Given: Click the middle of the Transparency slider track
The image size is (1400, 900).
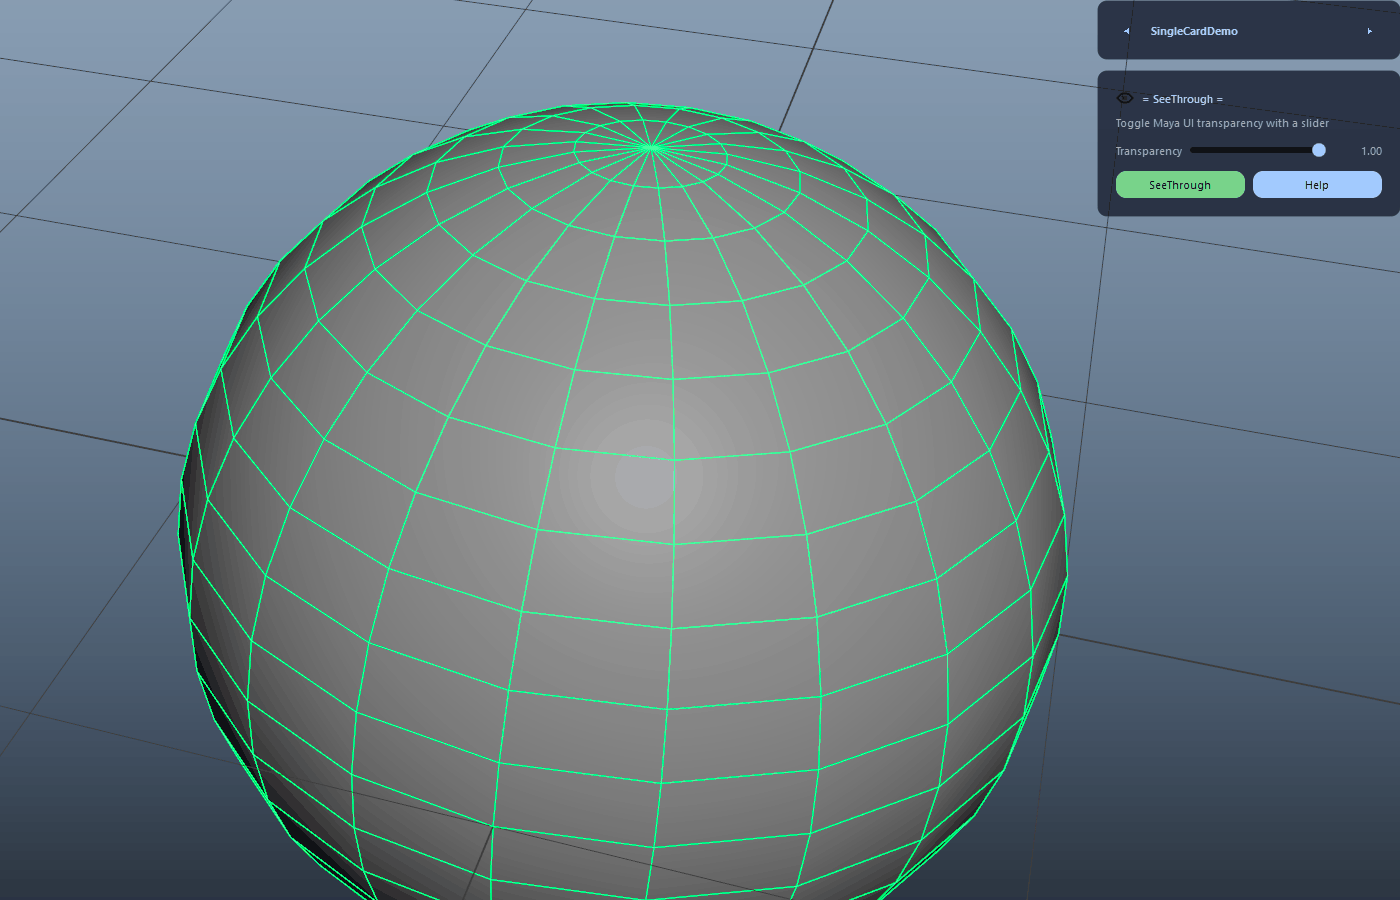Looking at the screenshot, I should 1257,150.
